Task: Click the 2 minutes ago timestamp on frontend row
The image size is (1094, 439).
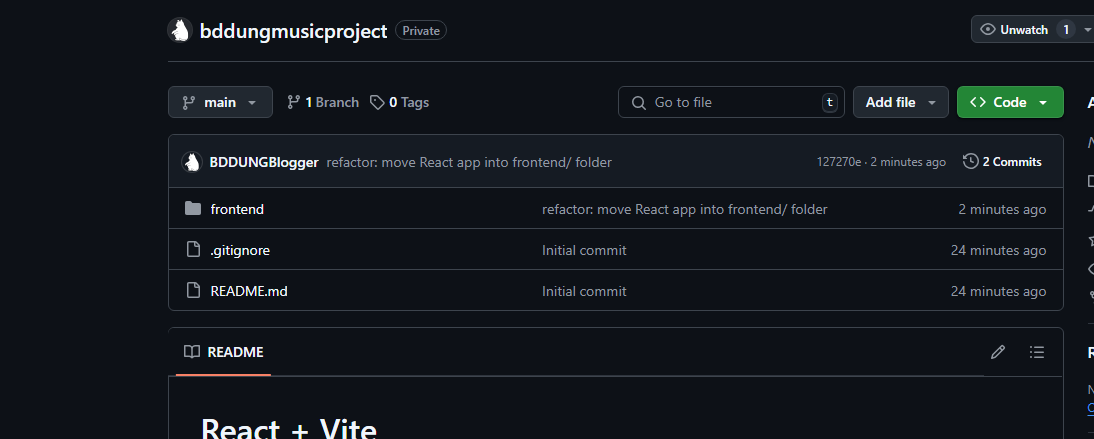Action: point(1002,209)
